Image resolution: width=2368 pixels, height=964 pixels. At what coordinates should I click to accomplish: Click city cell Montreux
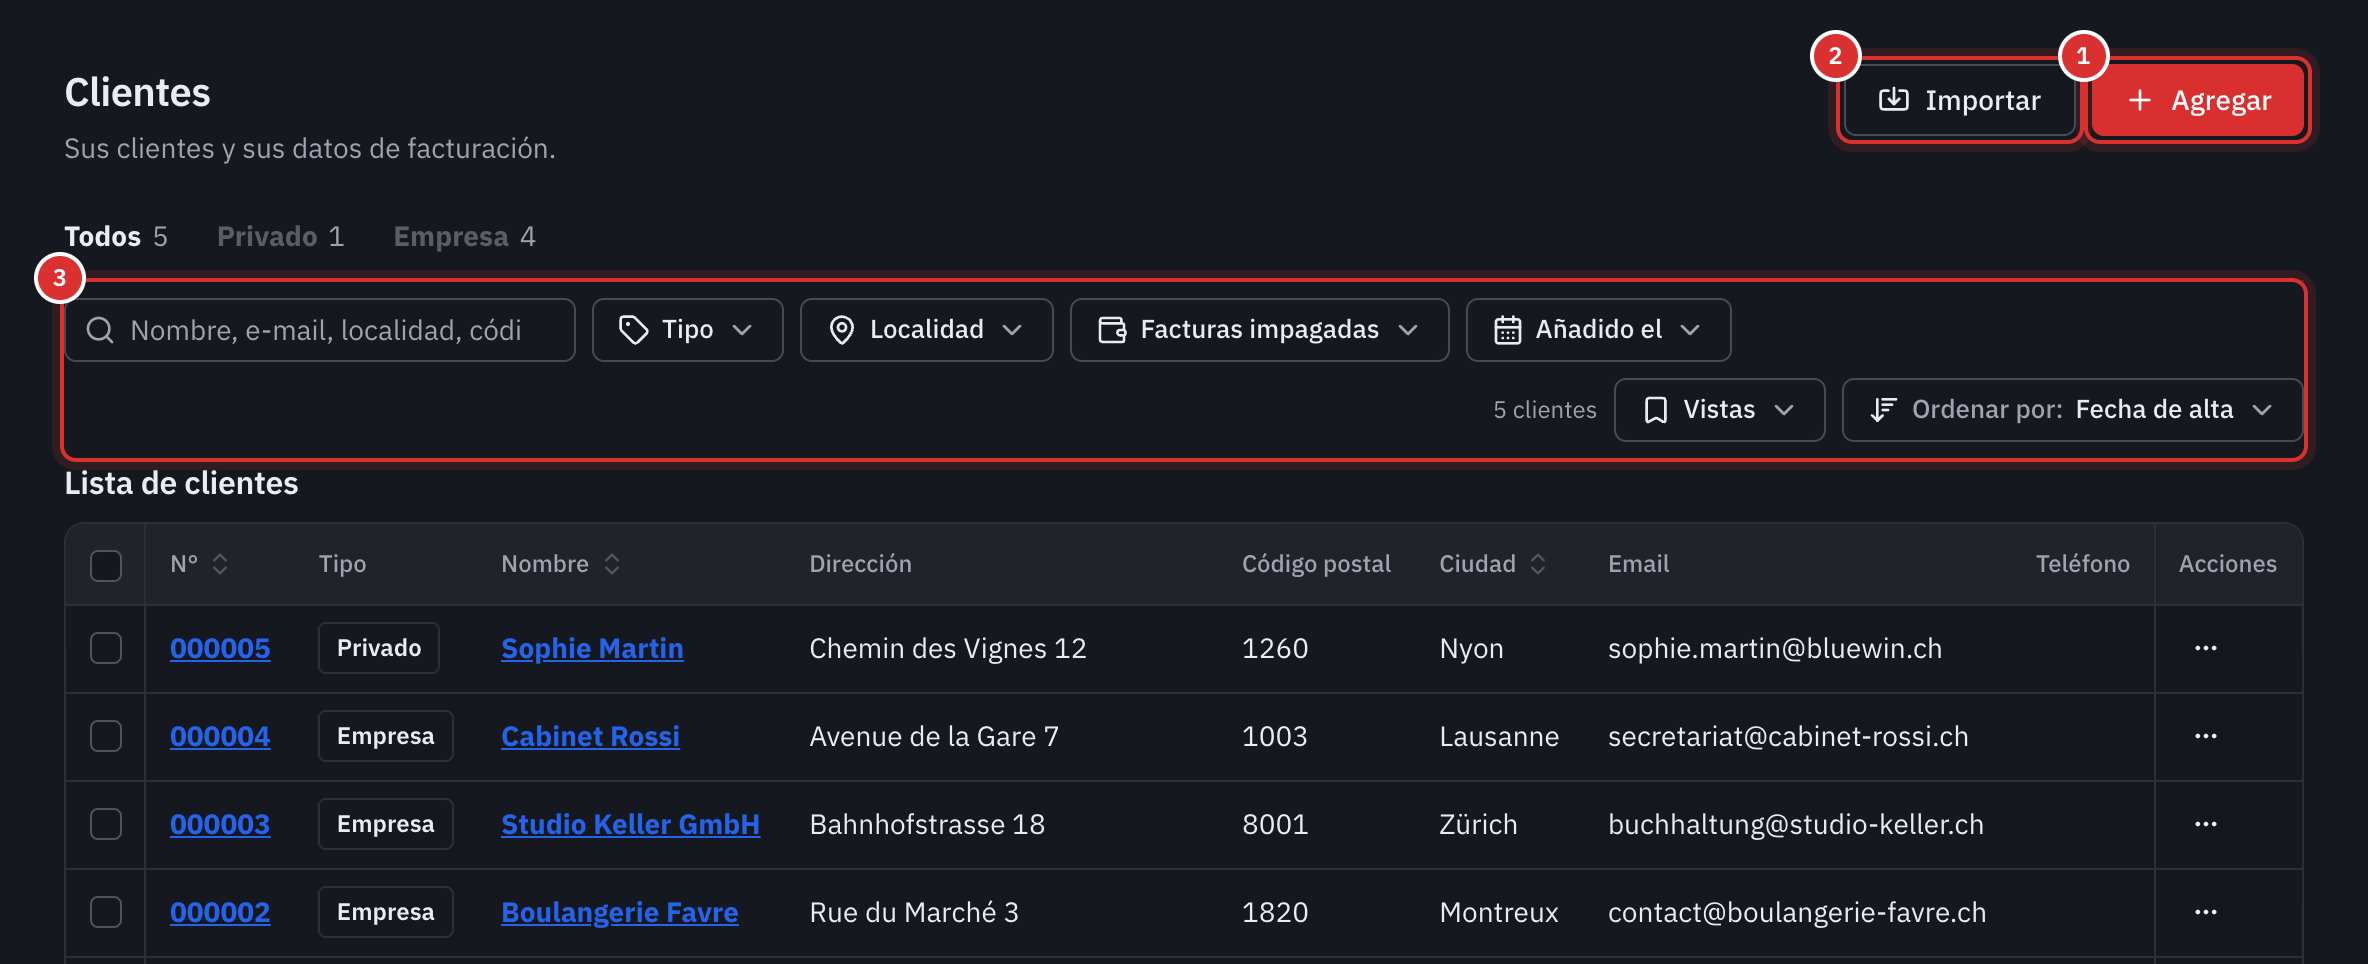point(1499,912)
